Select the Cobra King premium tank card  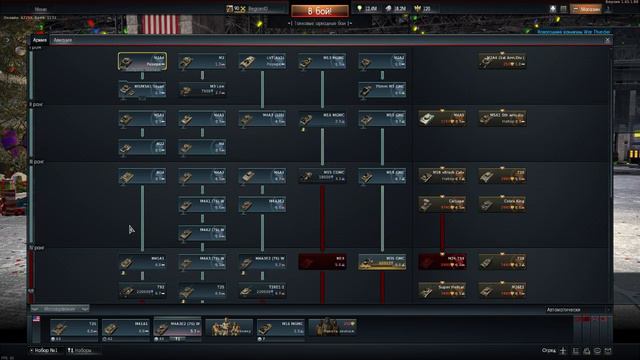point(502,204)
